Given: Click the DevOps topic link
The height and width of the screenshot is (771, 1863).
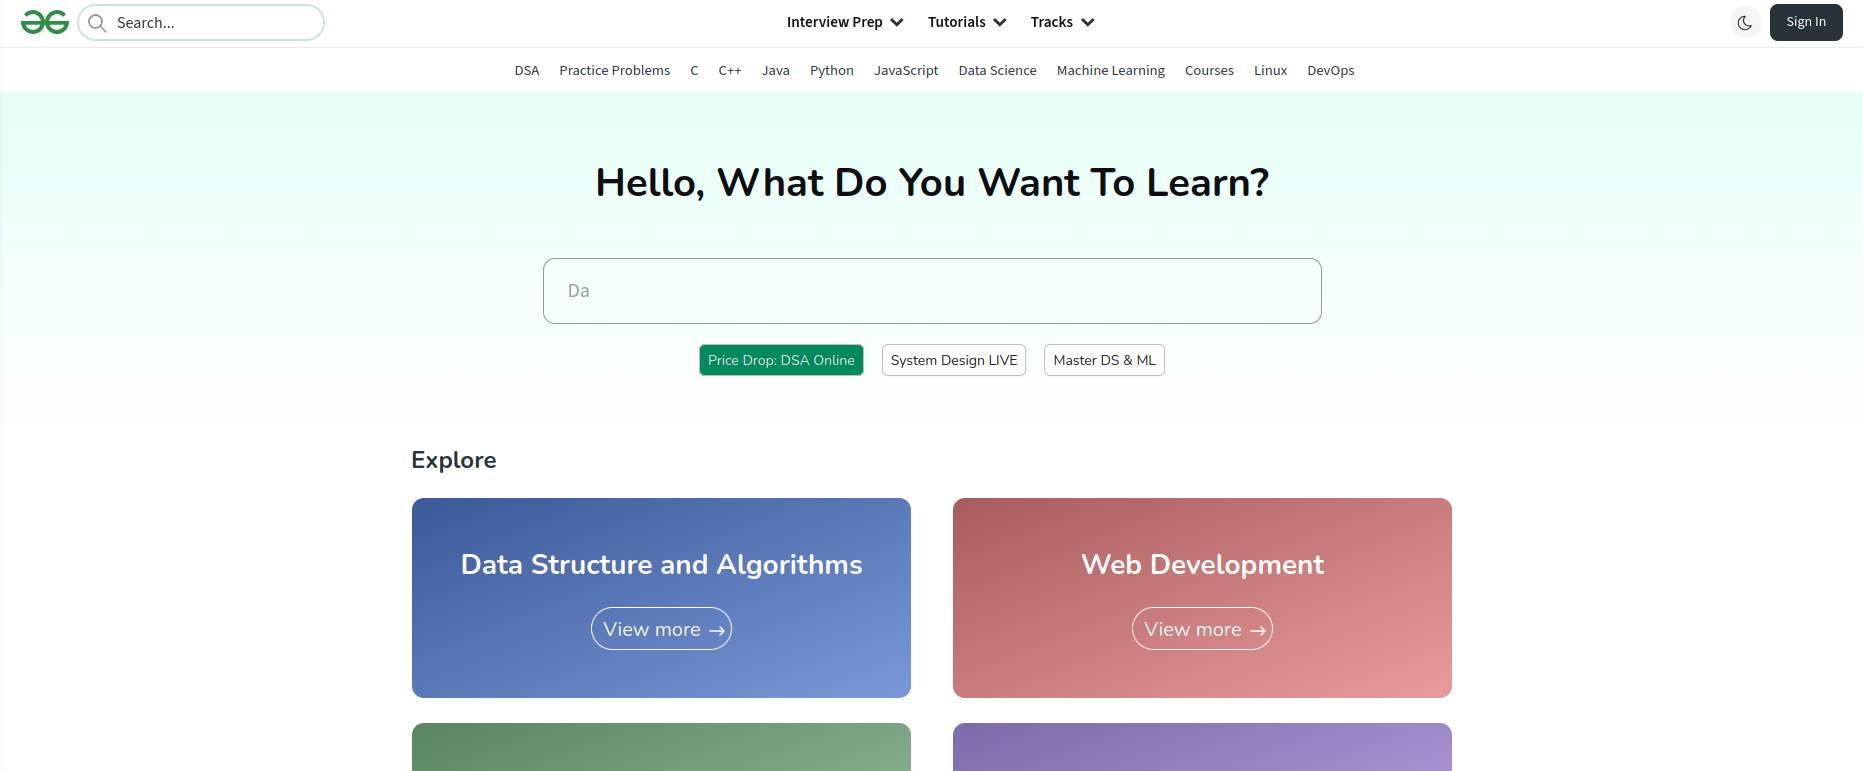Looking at the screenshot, I should [1330, 70].
